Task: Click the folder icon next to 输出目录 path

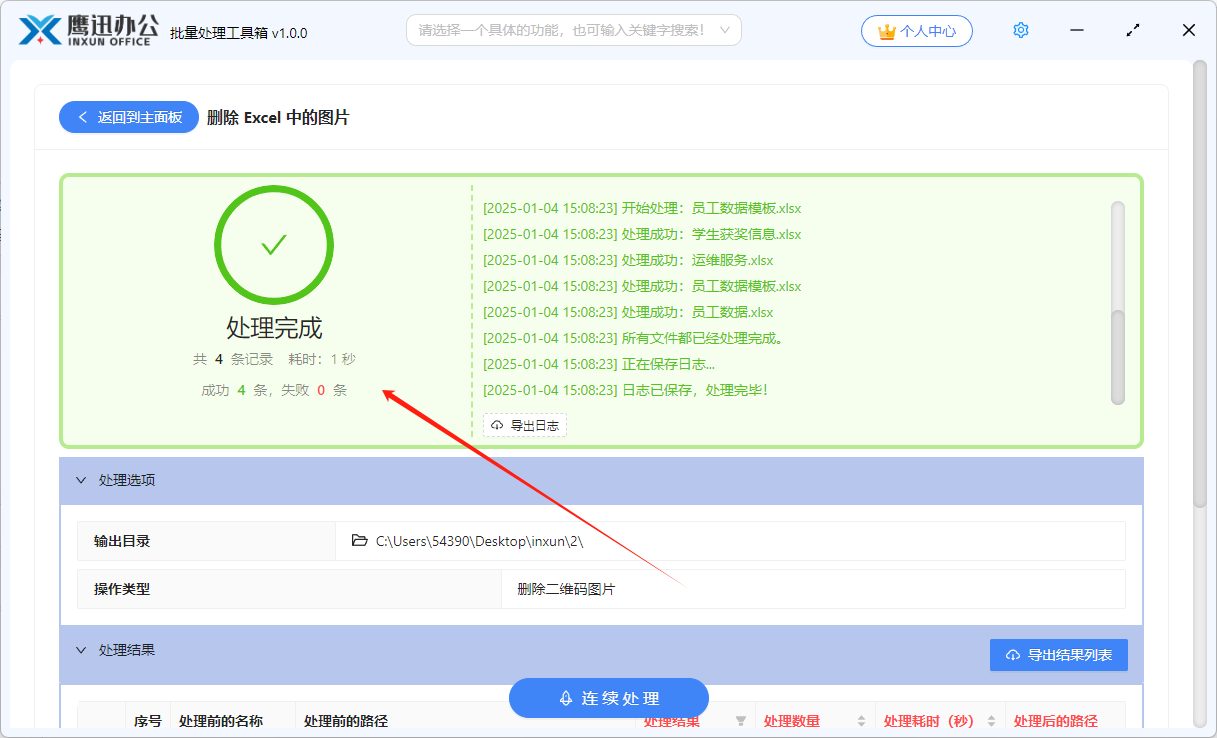Action: pos(360,541)
